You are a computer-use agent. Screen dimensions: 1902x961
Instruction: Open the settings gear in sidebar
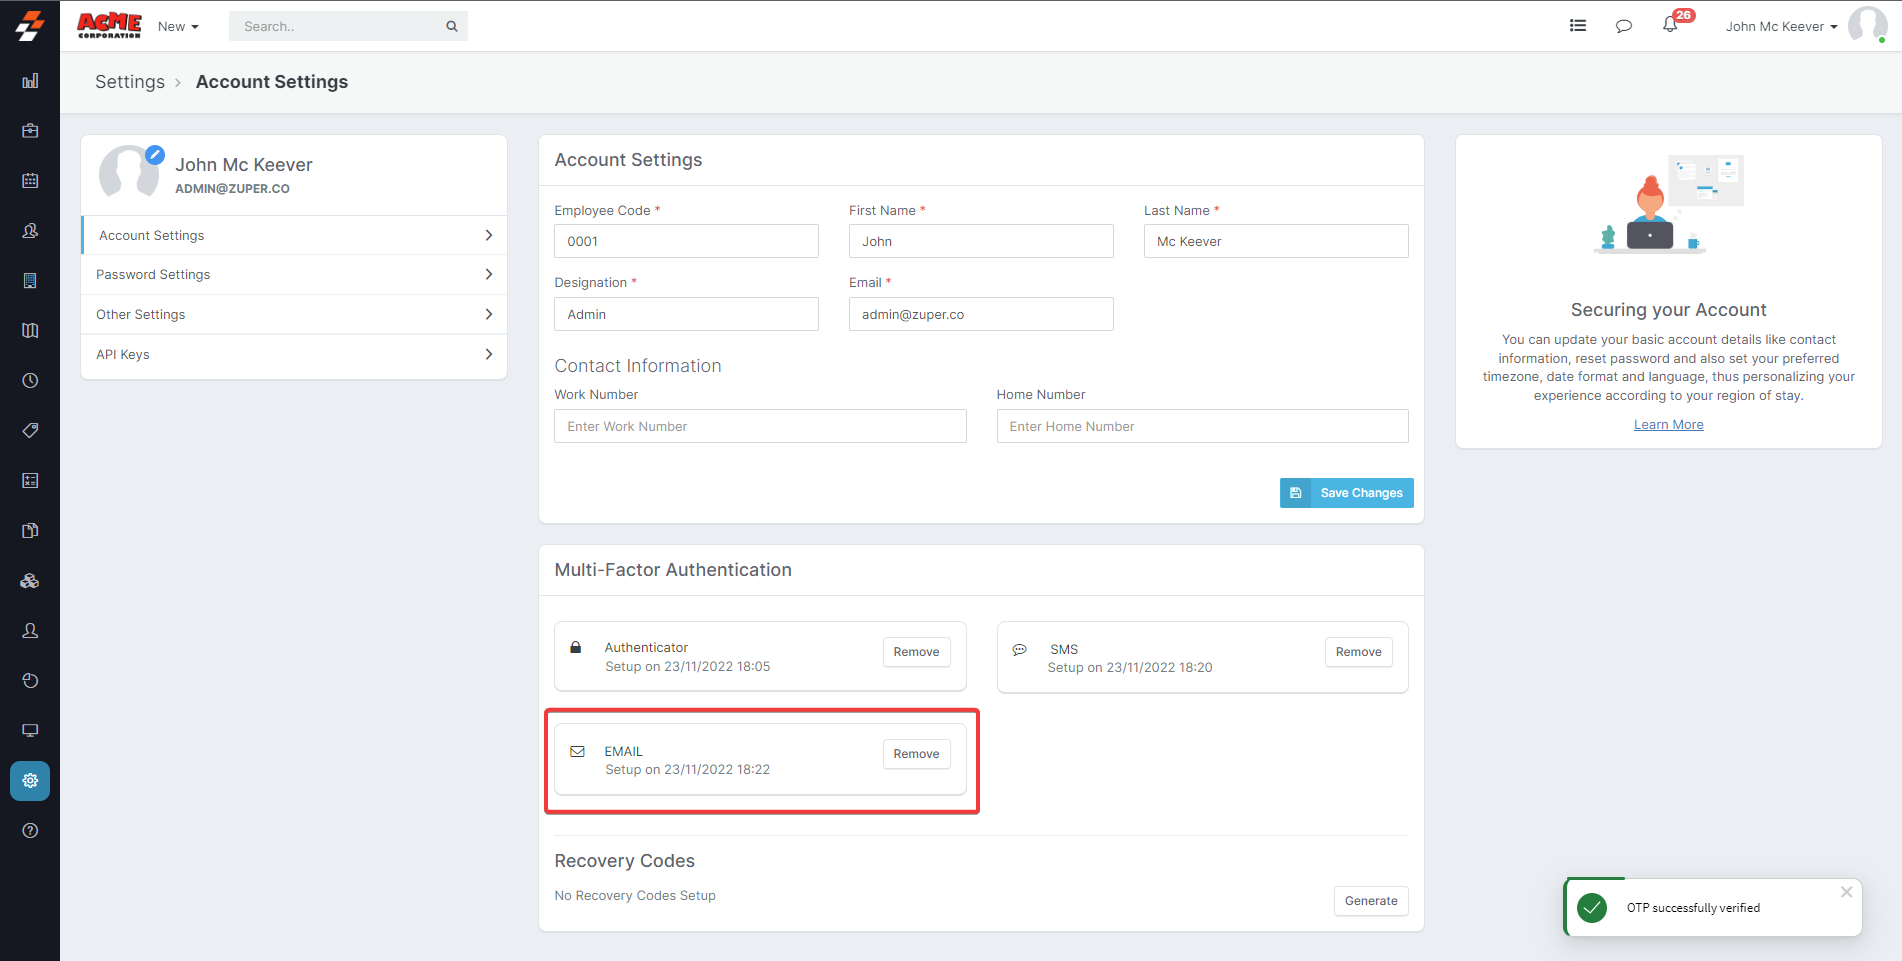(30, 781)
